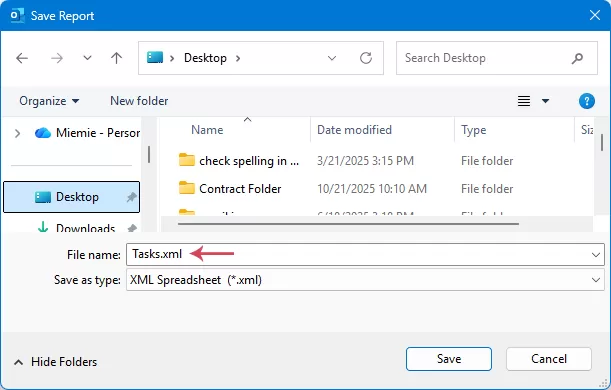The width and height of the screenshot is (611, 390).
Task: Select the 'check spelling in ...' folder
Action: click(249, 161)
